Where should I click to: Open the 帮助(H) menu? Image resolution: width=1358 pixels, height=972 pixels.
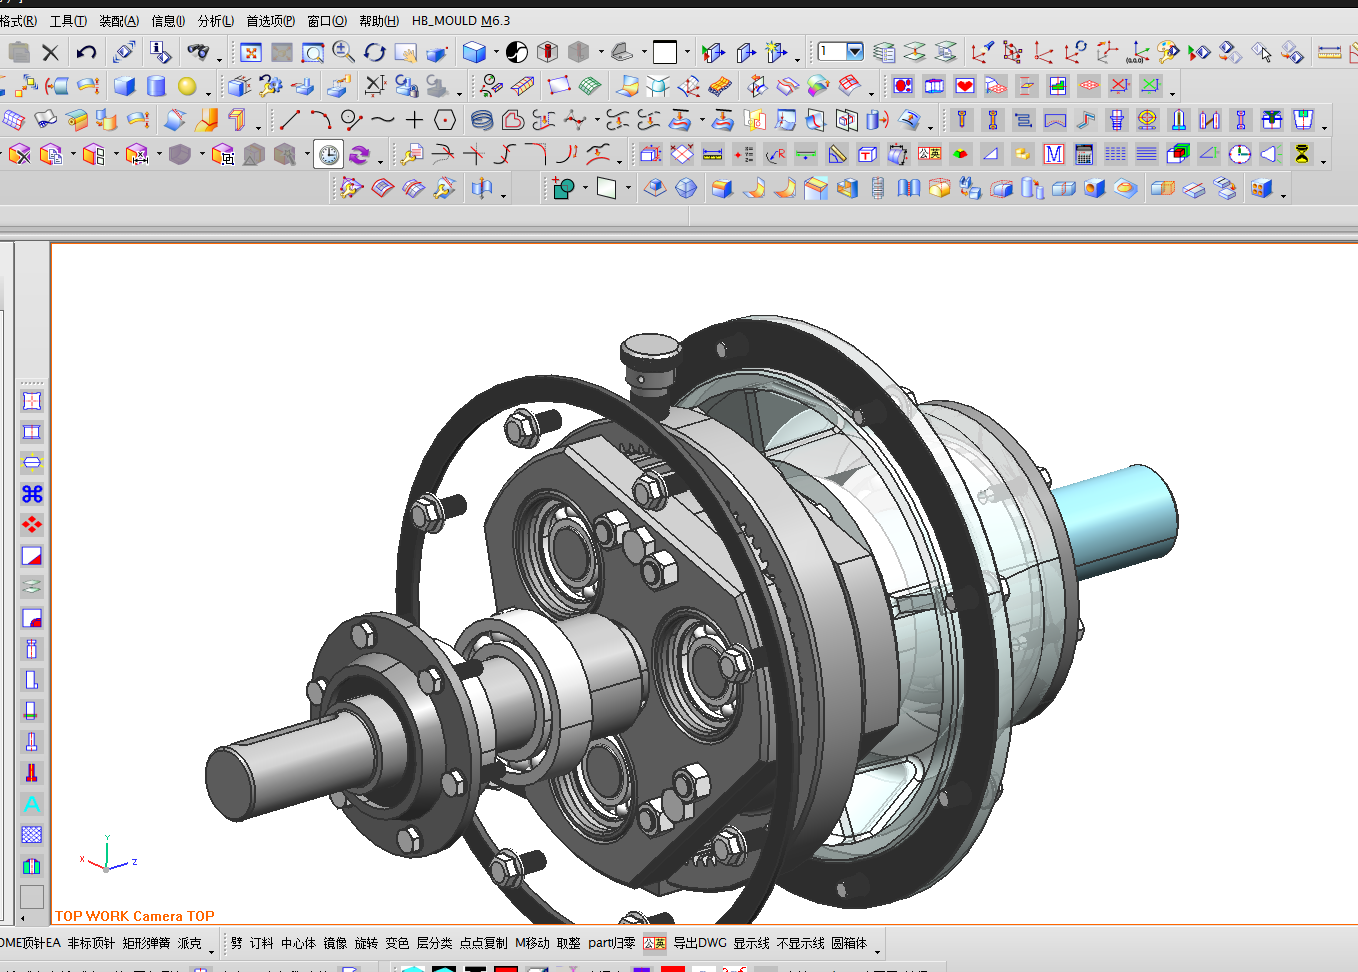[379, 21]
